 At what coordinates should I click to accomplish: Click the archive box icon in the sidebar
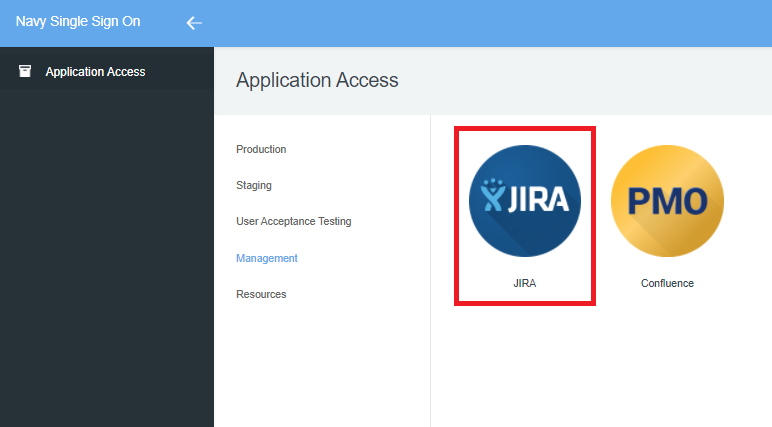[25, 71]
